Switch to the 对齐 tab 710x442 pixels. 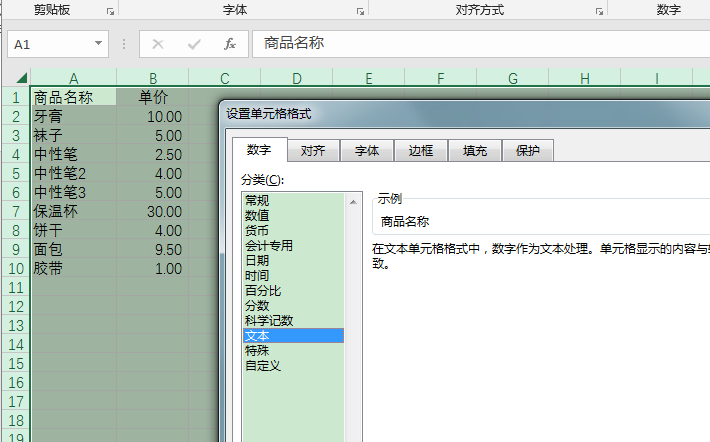click(312, 150)
